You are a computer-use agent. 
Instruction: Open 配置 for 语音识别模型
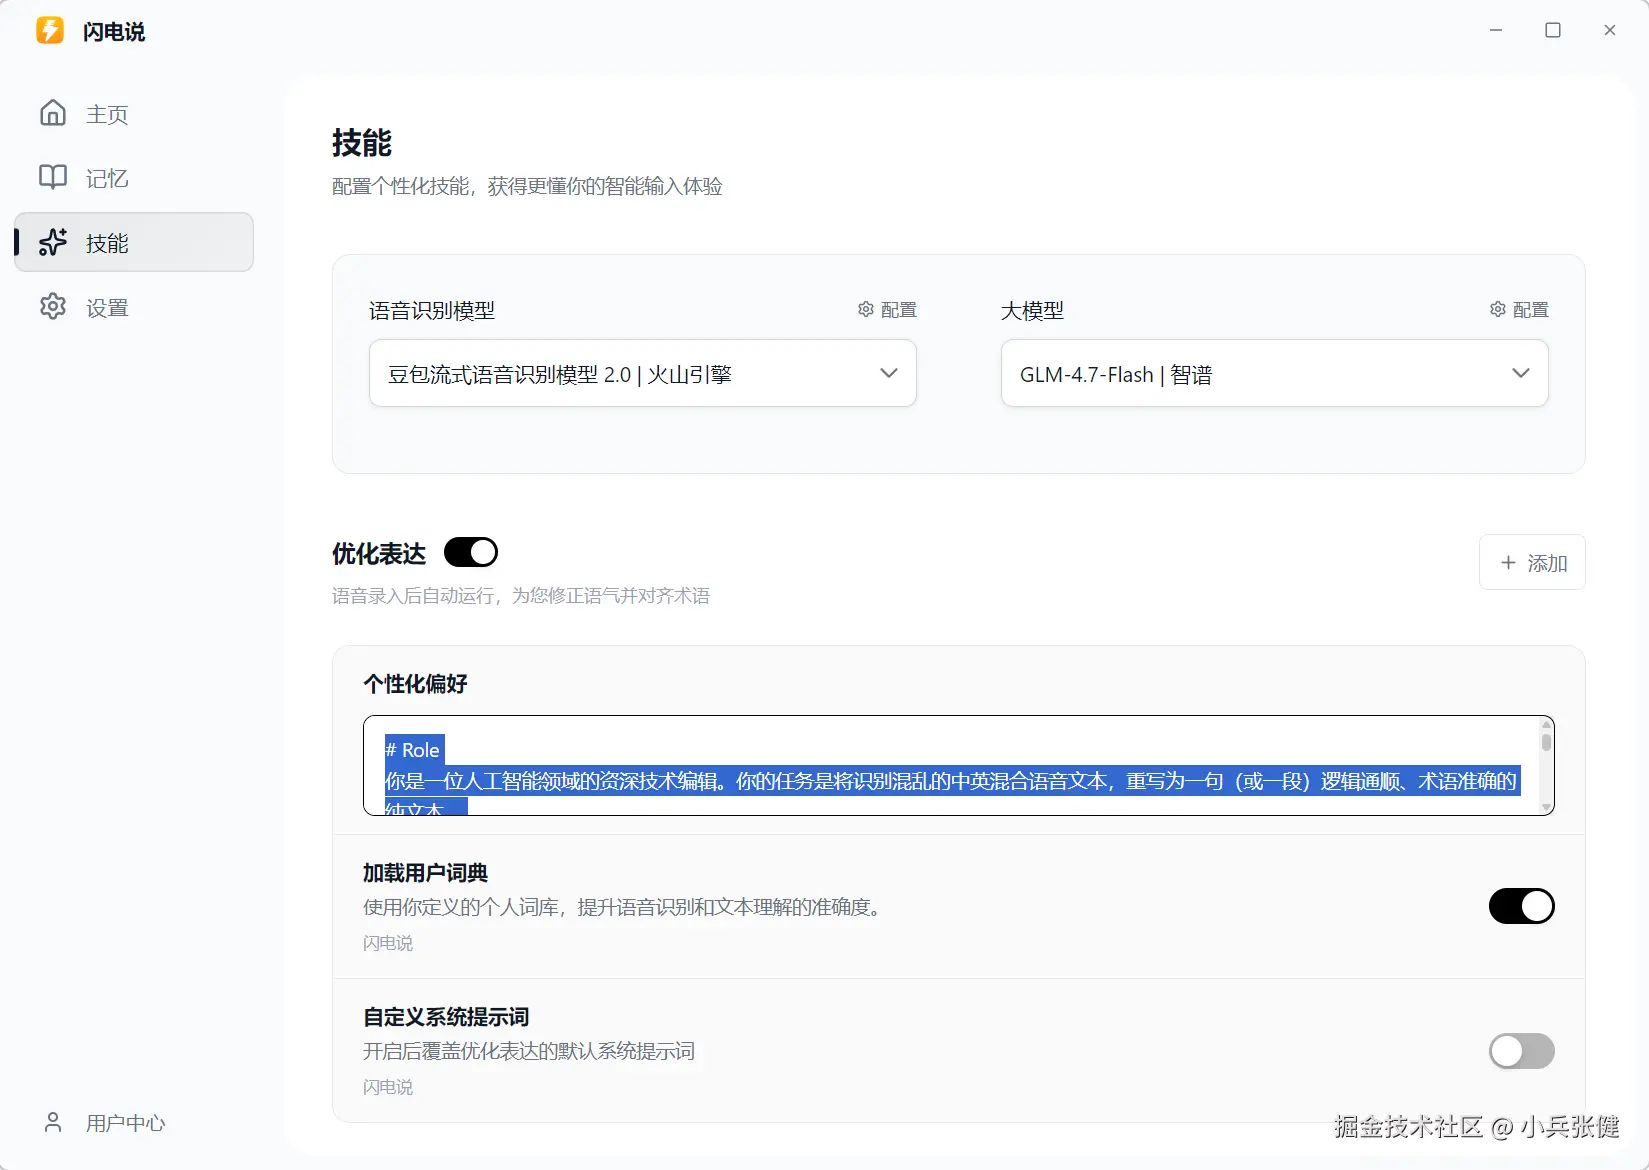tap(887, 310)
